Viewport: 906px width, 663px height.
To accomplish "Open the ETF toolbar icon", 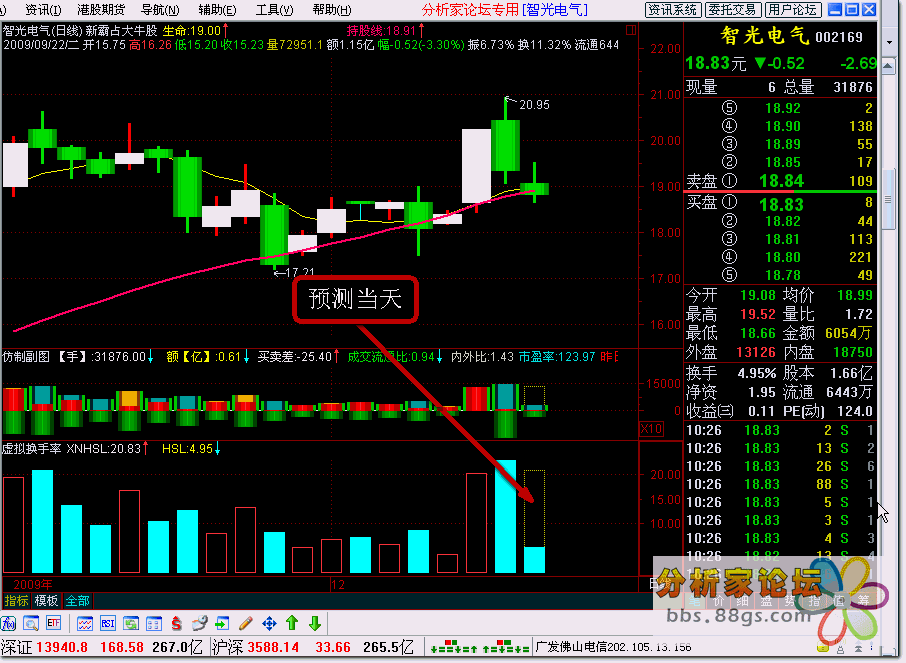I will point(54,623).
